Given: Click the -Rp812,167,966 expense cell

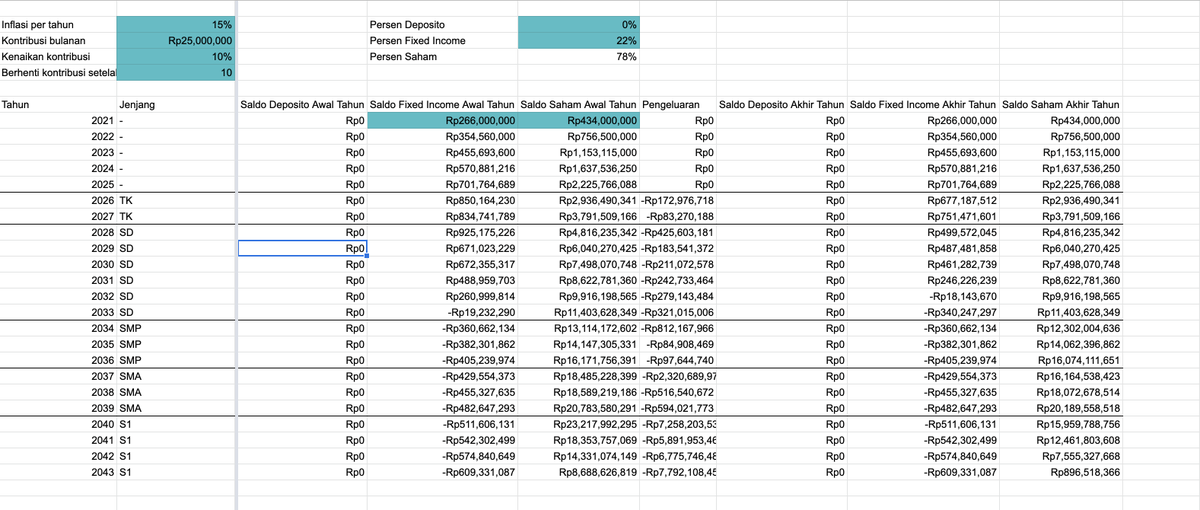Looking at the screenshot, I should click(x=678, y=328).
